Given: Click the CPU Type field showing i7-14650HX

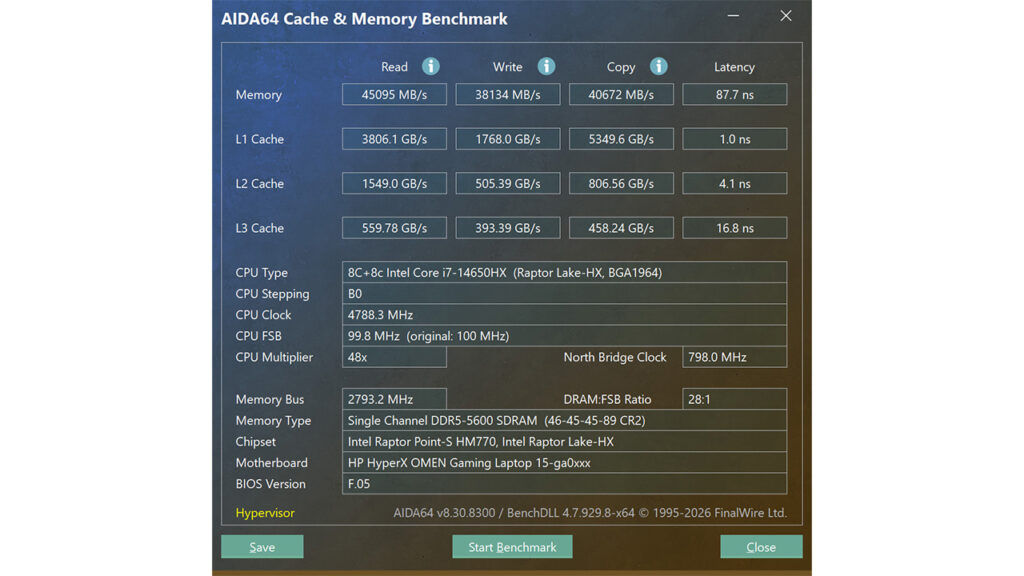Looking at the screenshot, I should click(x=564, y=272).
